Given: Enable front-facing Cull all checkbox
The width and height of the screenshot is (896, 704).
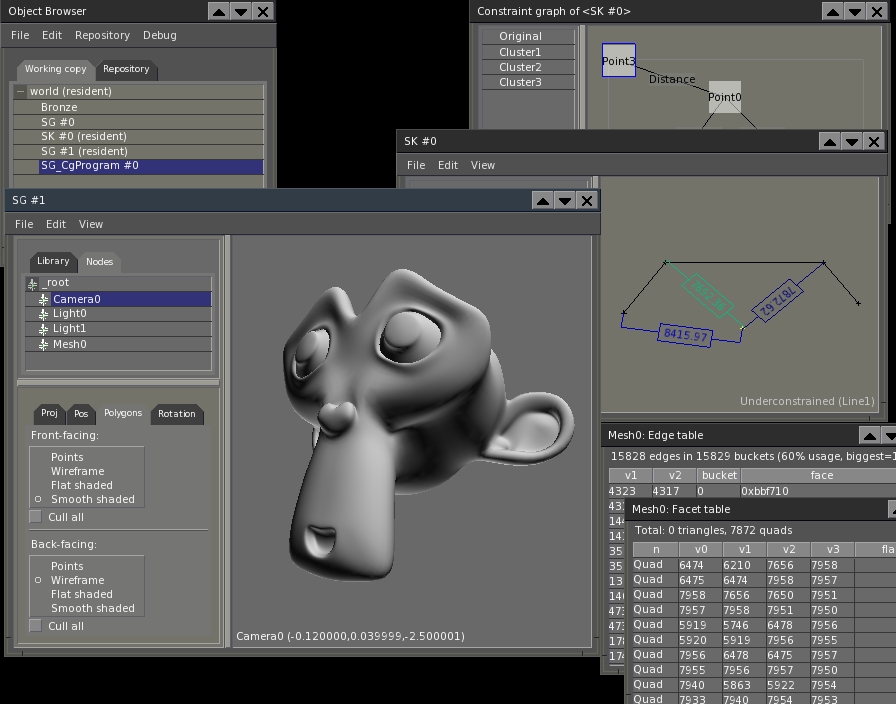Looking at the screenshot, I should 35,517.
